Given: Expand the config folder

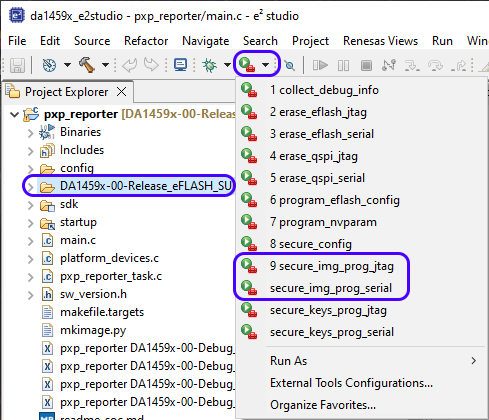Looking at the screenshot, I should (x=31, y=169).
